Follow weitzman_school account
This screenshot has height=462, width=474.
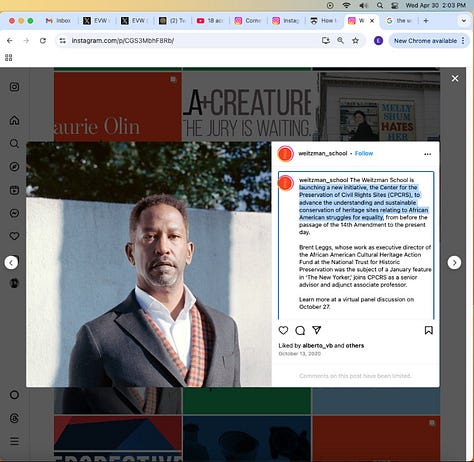(364, 153)
